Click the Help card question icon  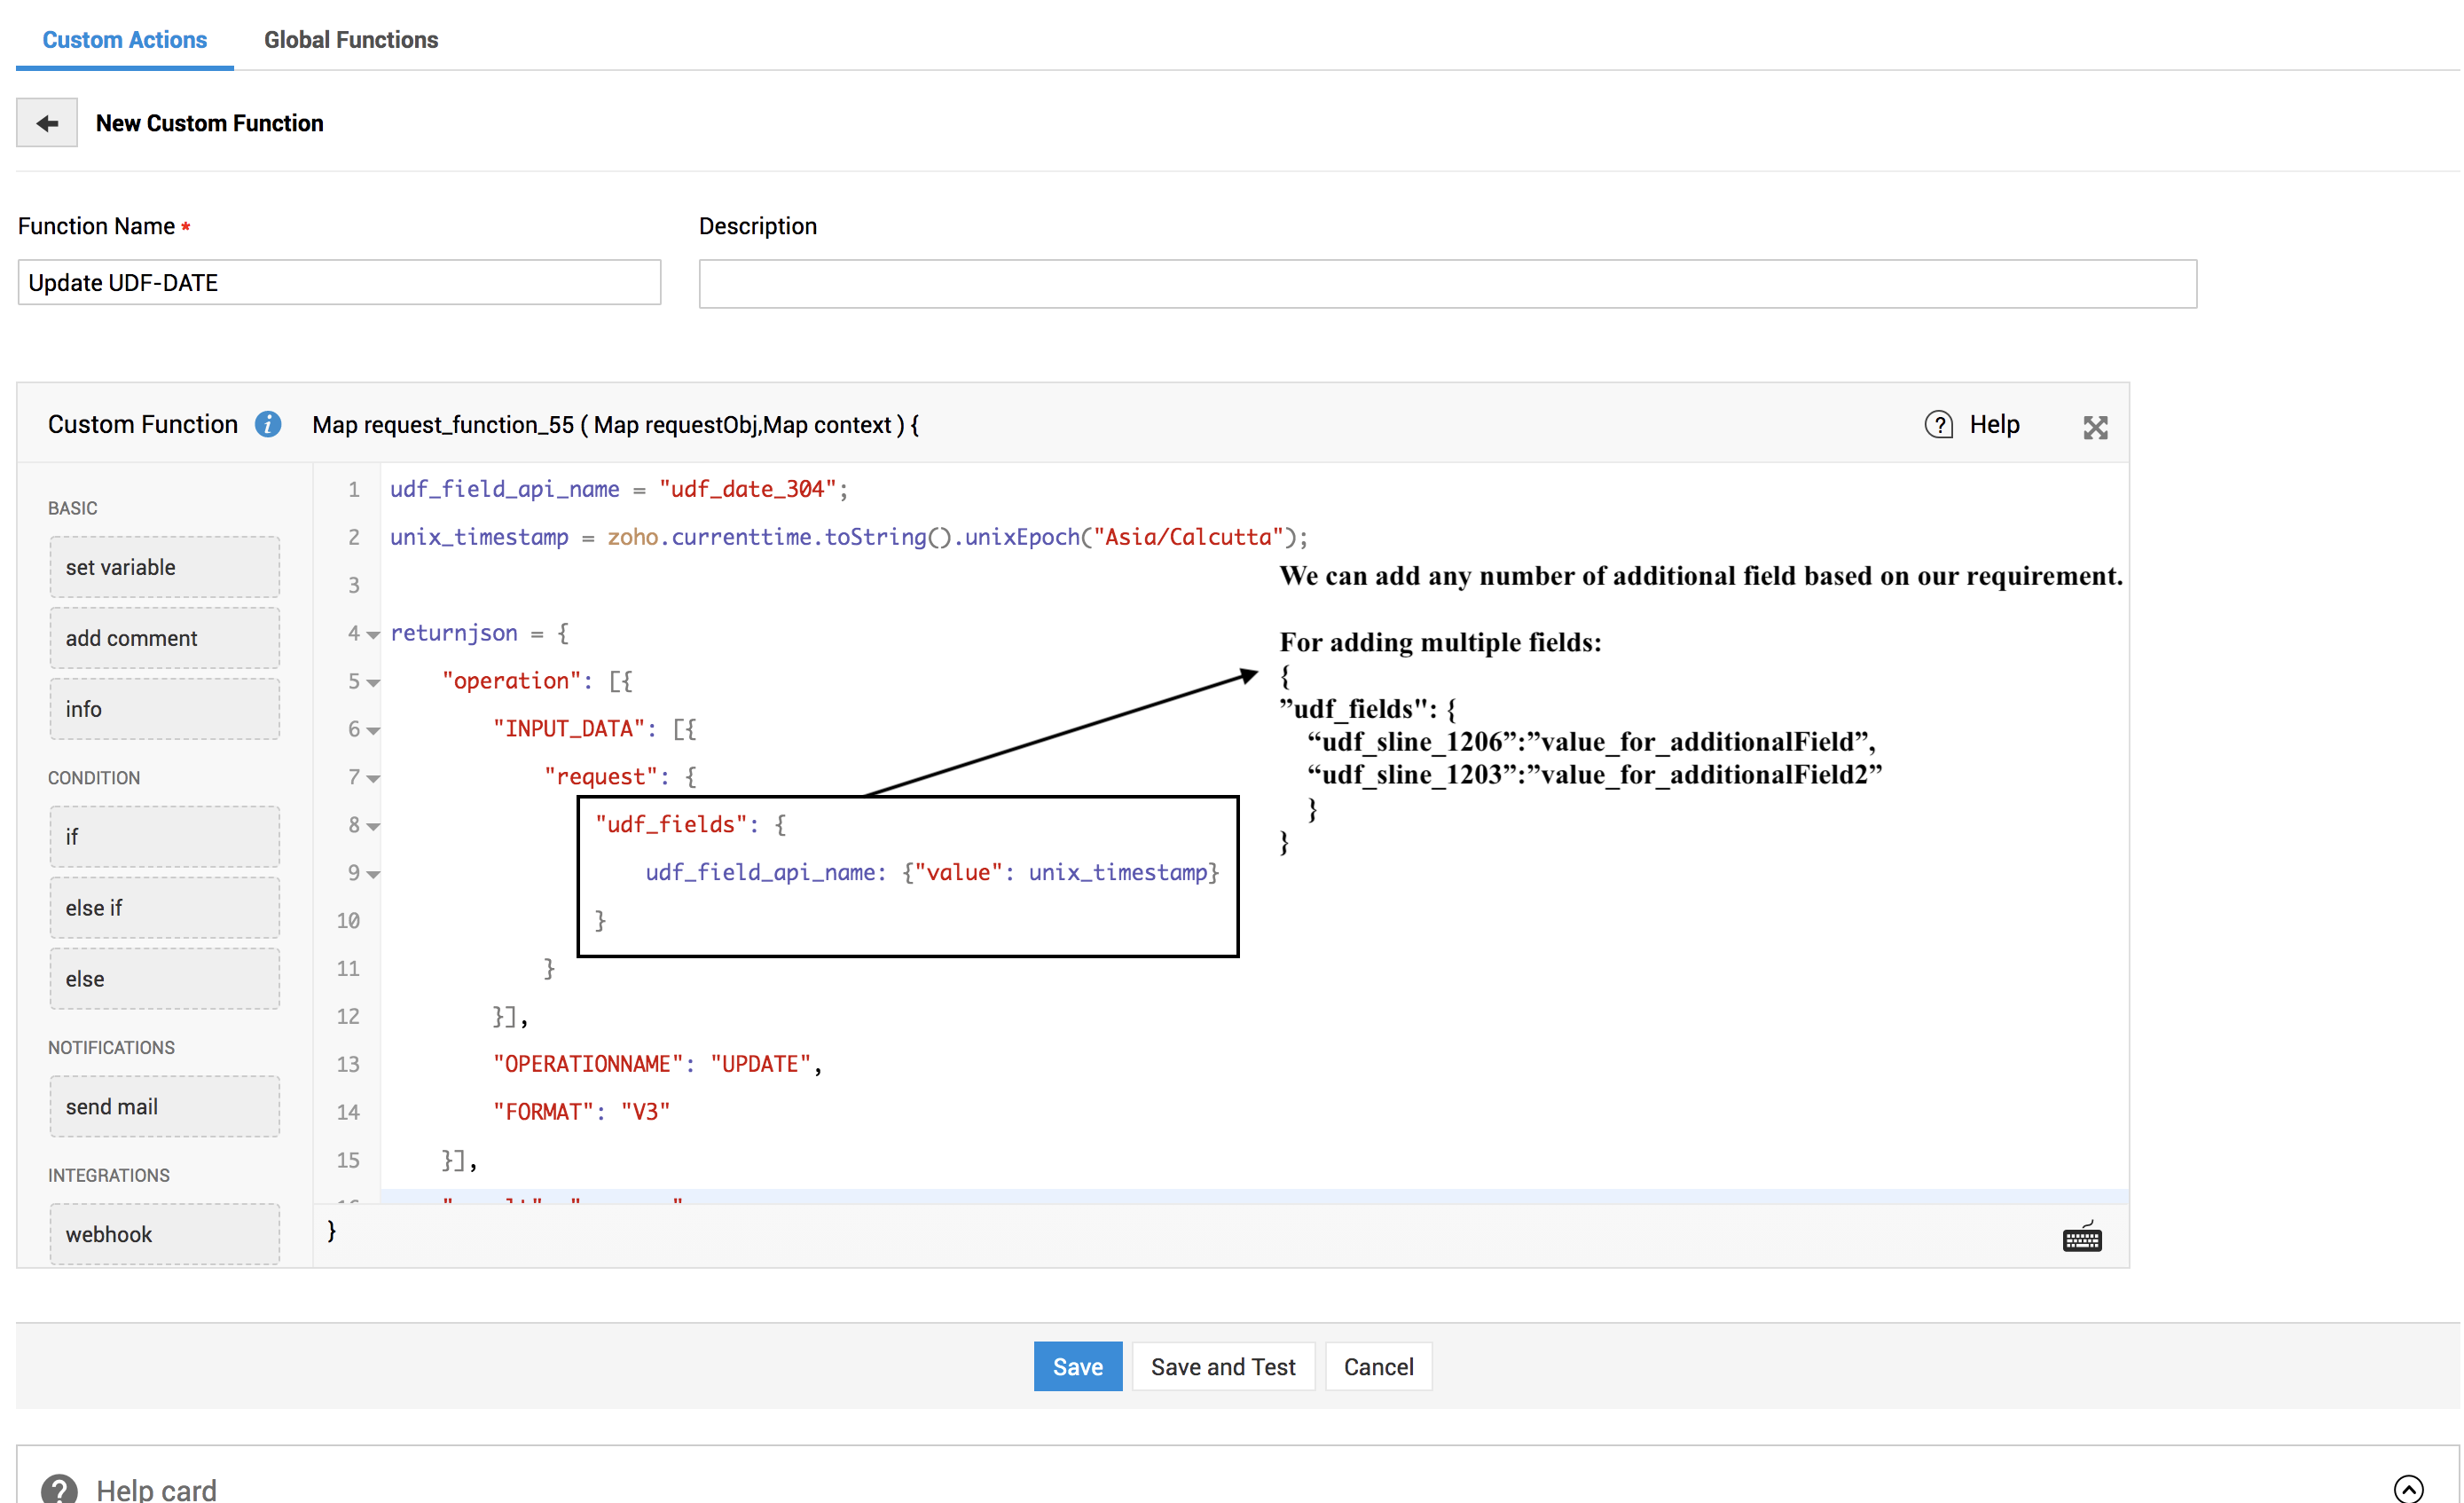pyautogui.click(x=59, y=1488)
